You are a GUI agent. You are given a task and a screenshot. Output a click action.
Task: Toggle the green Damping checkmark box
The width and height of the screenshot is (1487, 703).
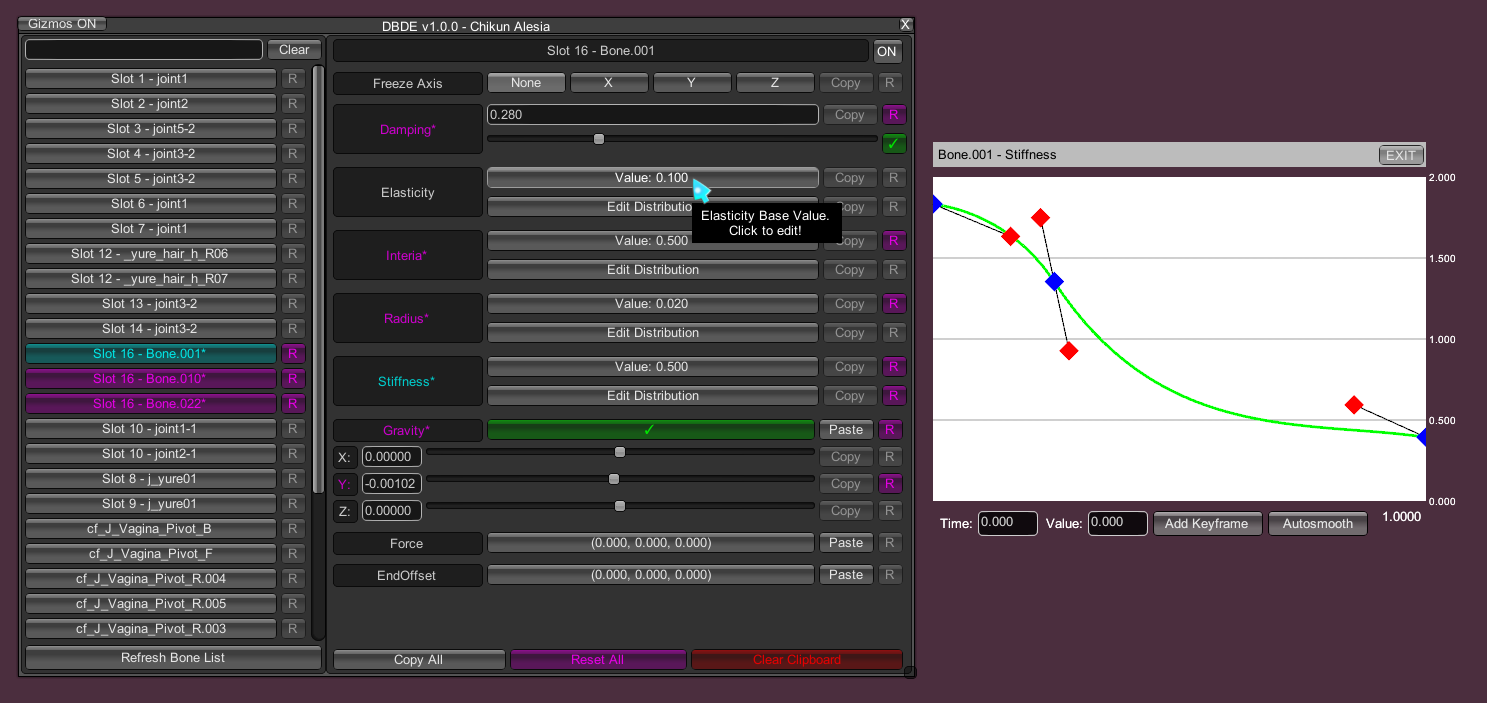[894, 144]
